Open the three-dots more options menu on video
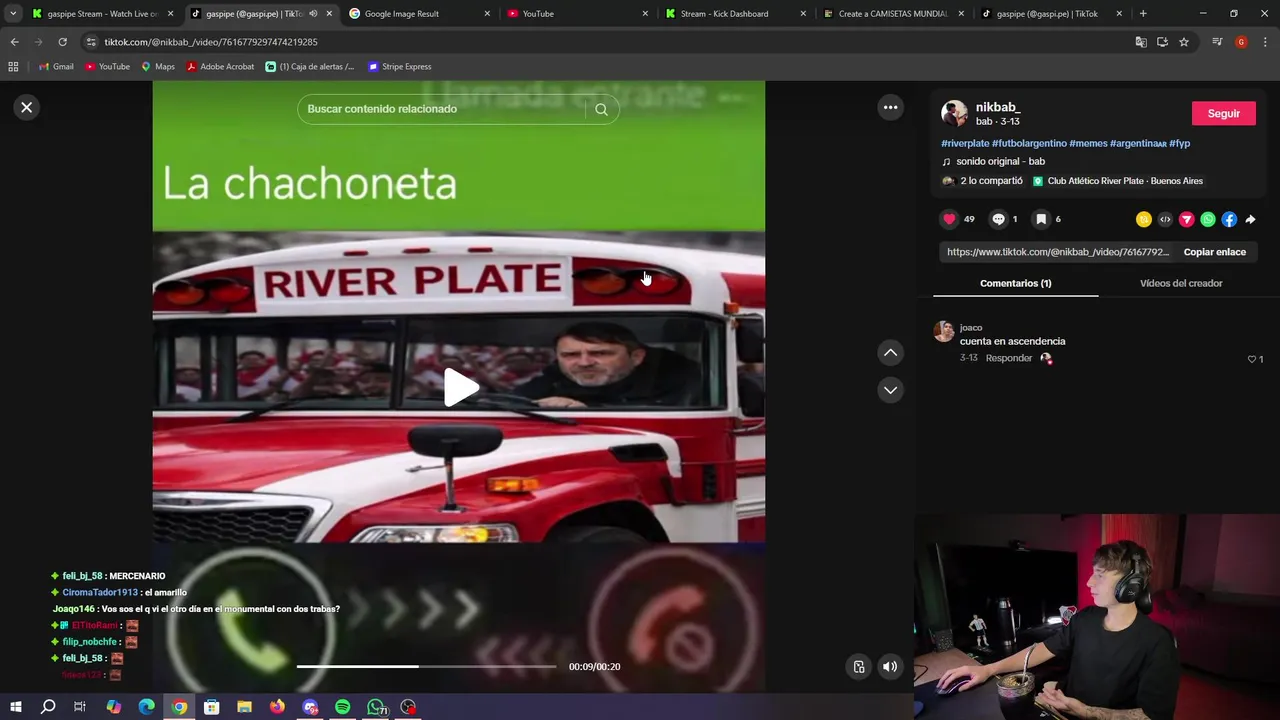1280x720 pixels. click(890, 107)
